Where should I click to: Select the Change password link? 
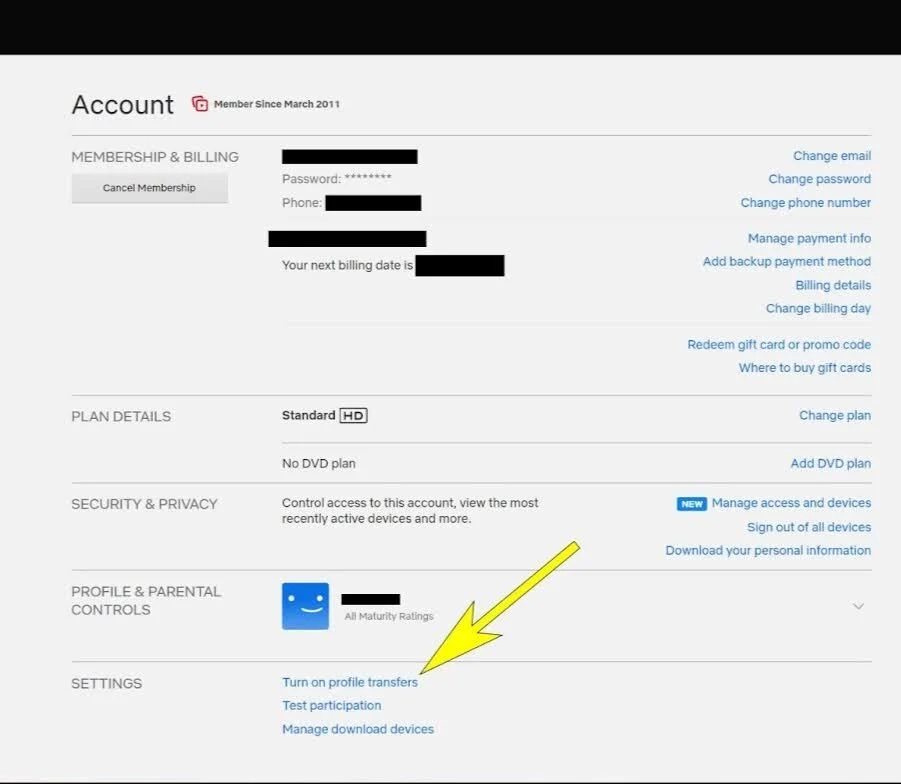point(819,179)
